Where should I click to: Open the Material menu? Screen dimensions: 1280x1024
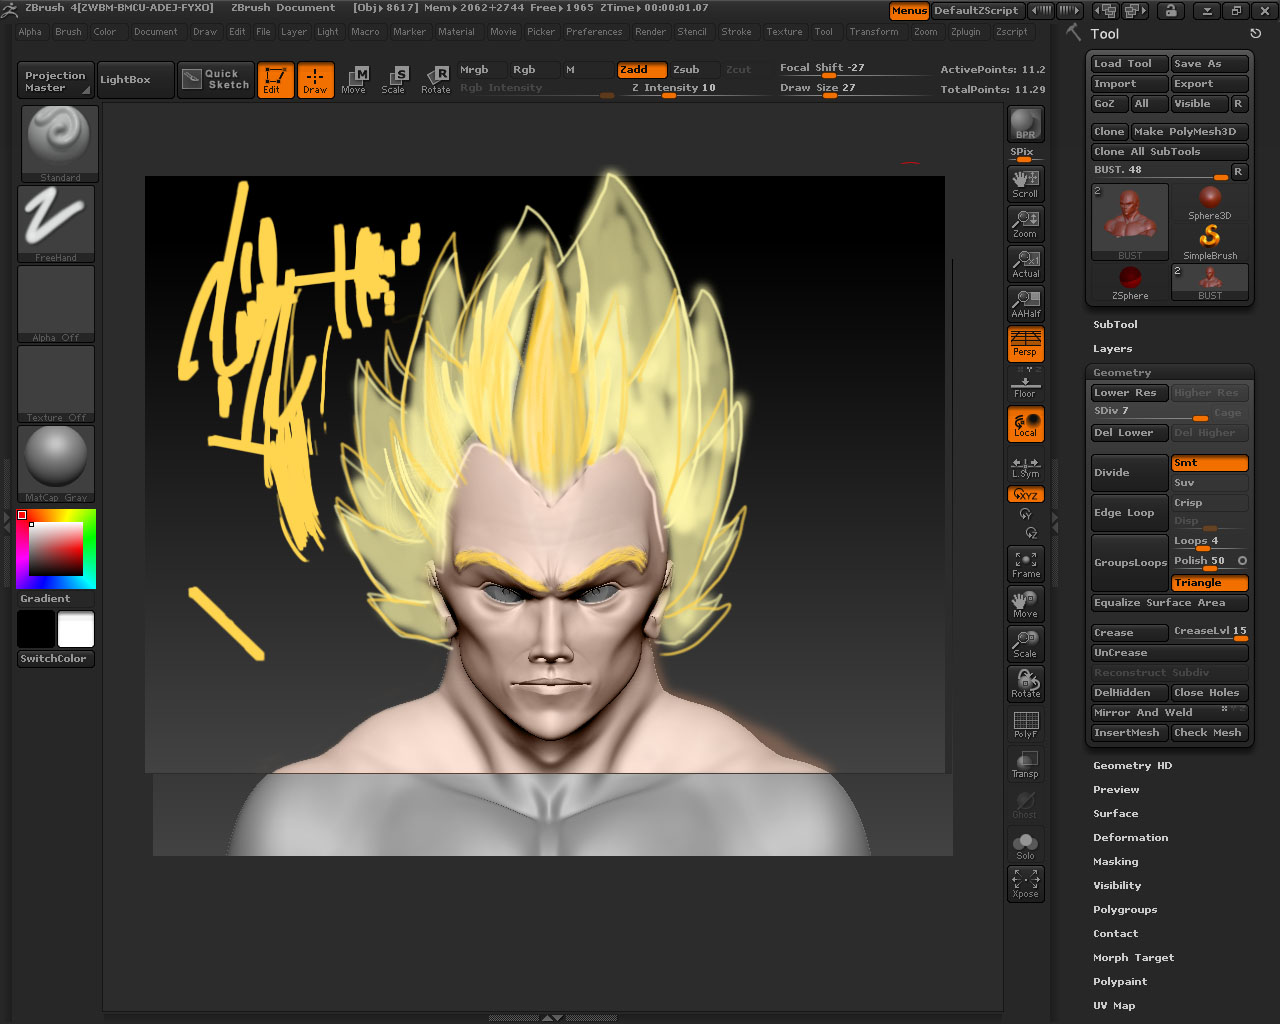tap(456, 32)
